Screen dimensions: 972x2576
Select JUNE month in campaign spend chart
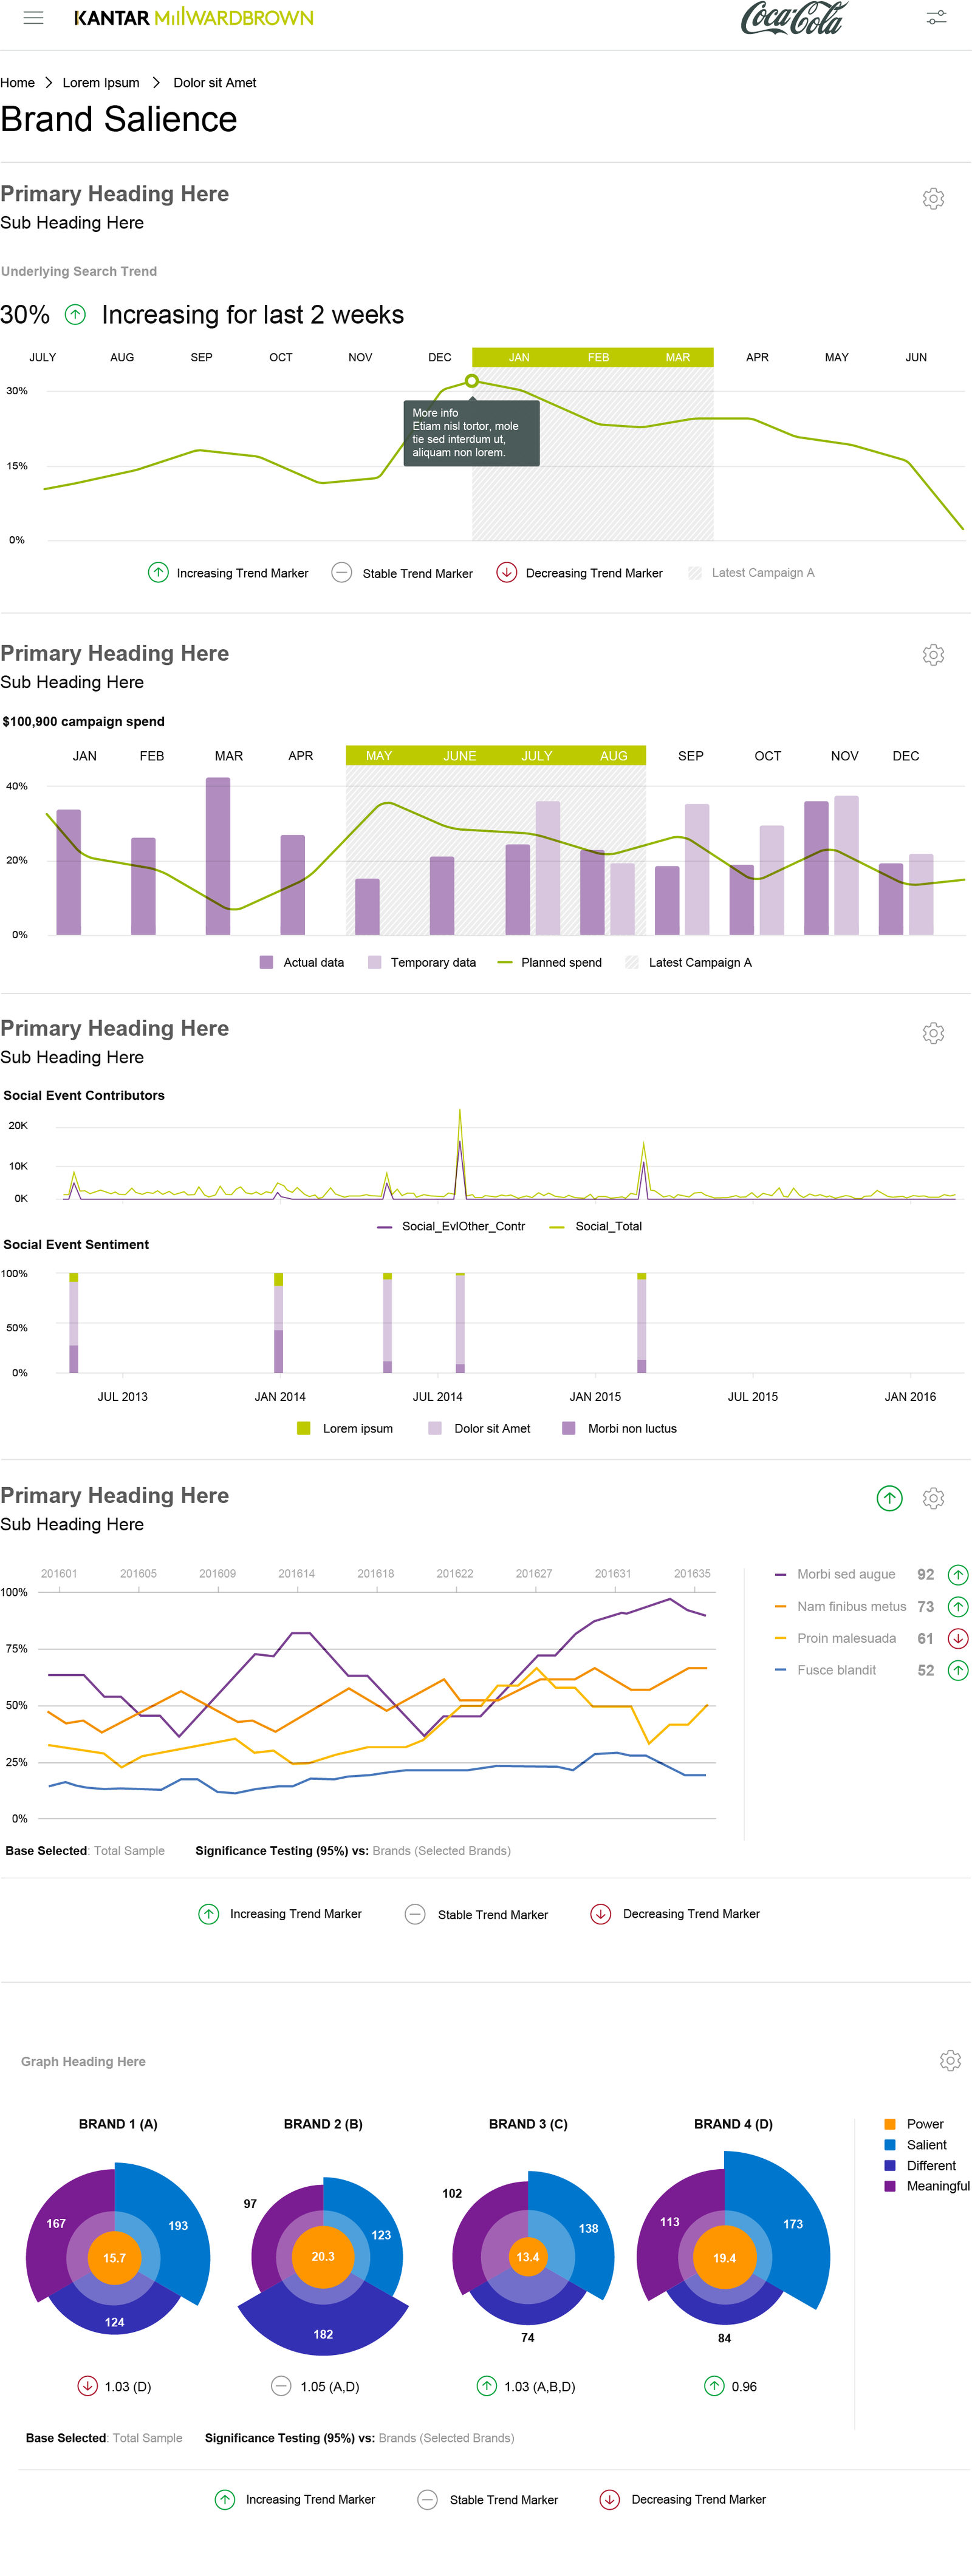click(x=460, y=756)
